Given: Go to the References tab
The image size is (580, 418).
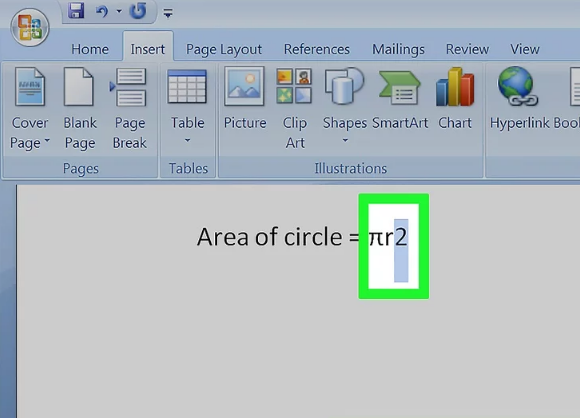Looking at the screenshot, I should [317, 49].
